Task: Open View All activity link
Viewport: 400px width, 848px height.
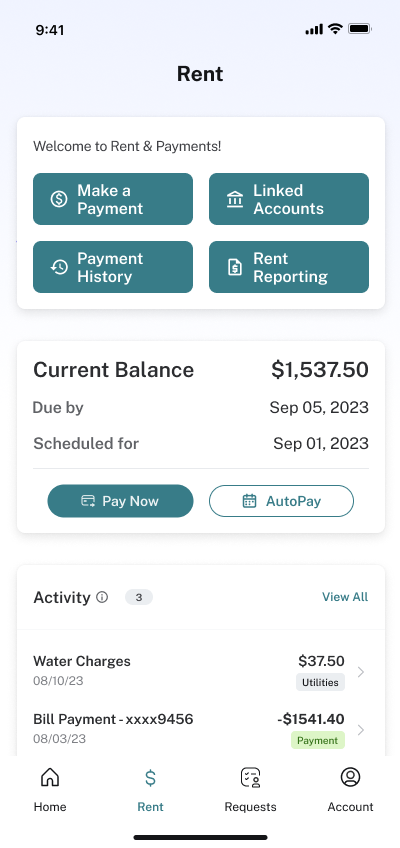Action: point(345,597)
